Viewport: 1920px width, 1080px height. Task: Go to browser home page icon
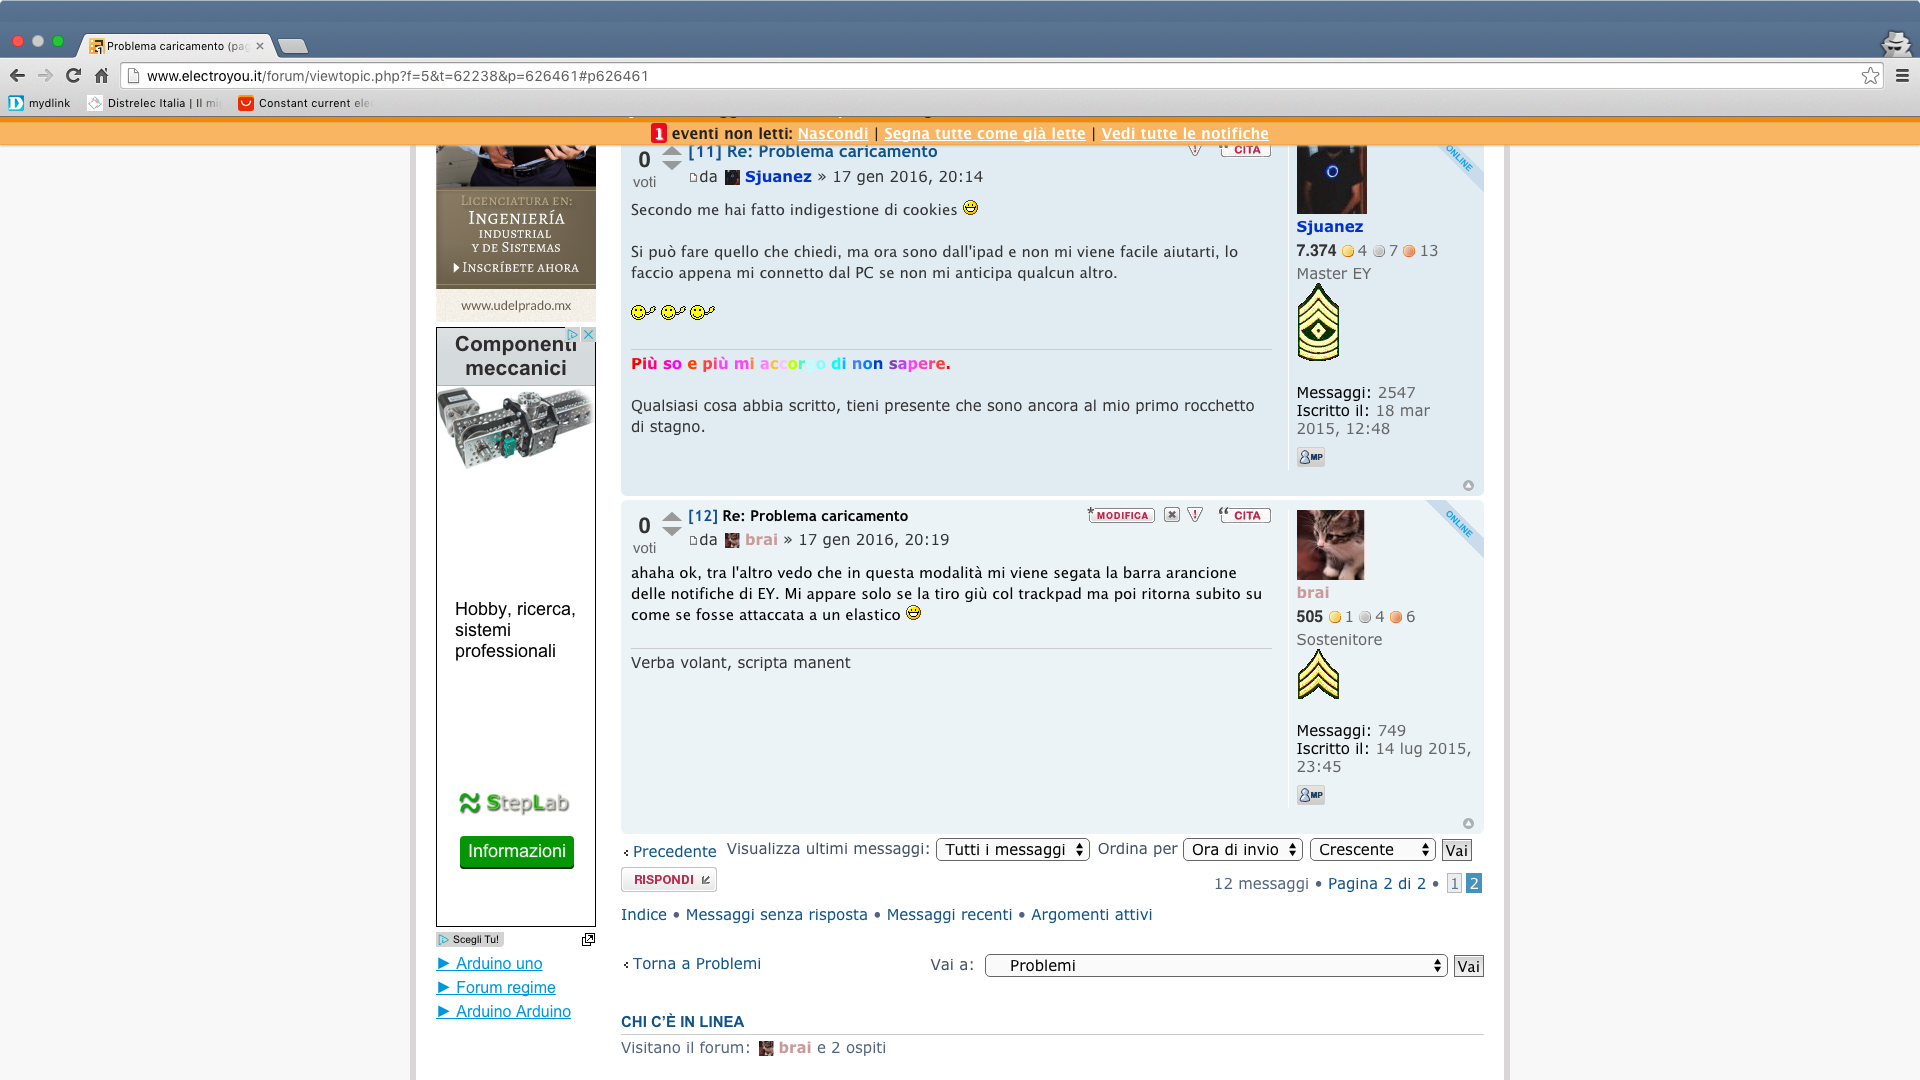pyautogui.click(x=101, y=76)
